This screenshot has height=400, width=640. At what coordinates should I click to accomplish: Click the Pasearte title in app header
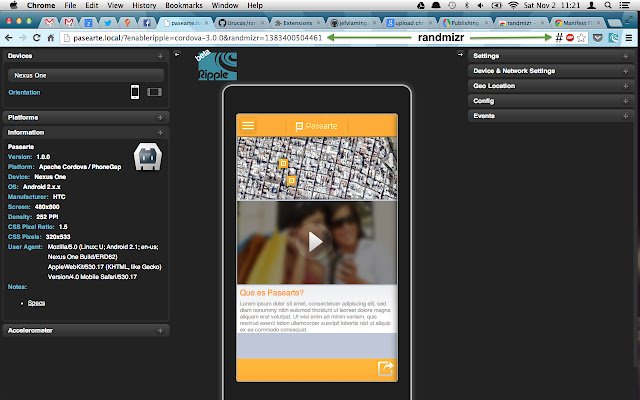317,126
